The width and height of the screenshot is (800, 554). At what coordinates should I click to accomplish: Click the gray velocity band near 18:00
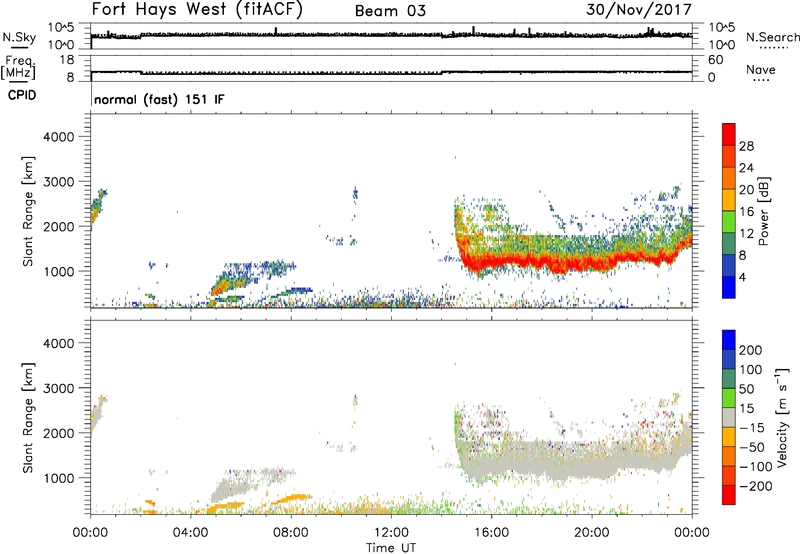[x=542, y=464]
